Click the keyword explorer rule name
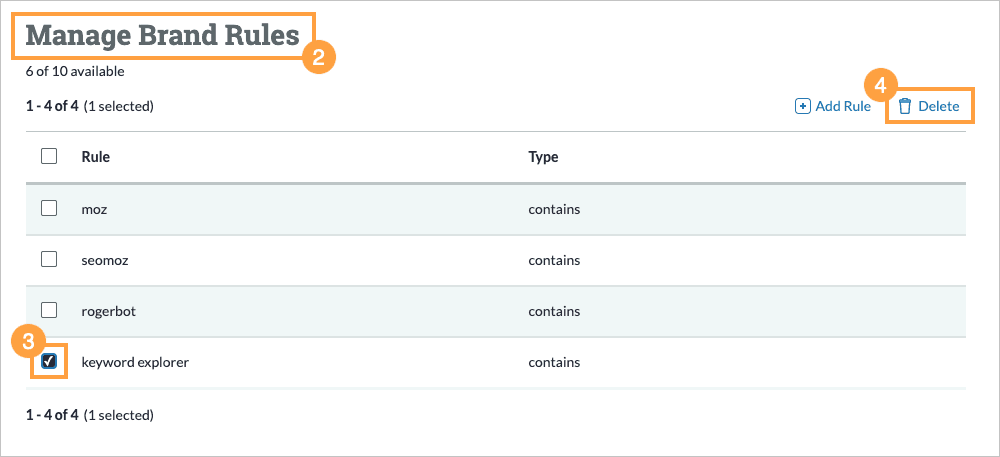 click(135, 362)
